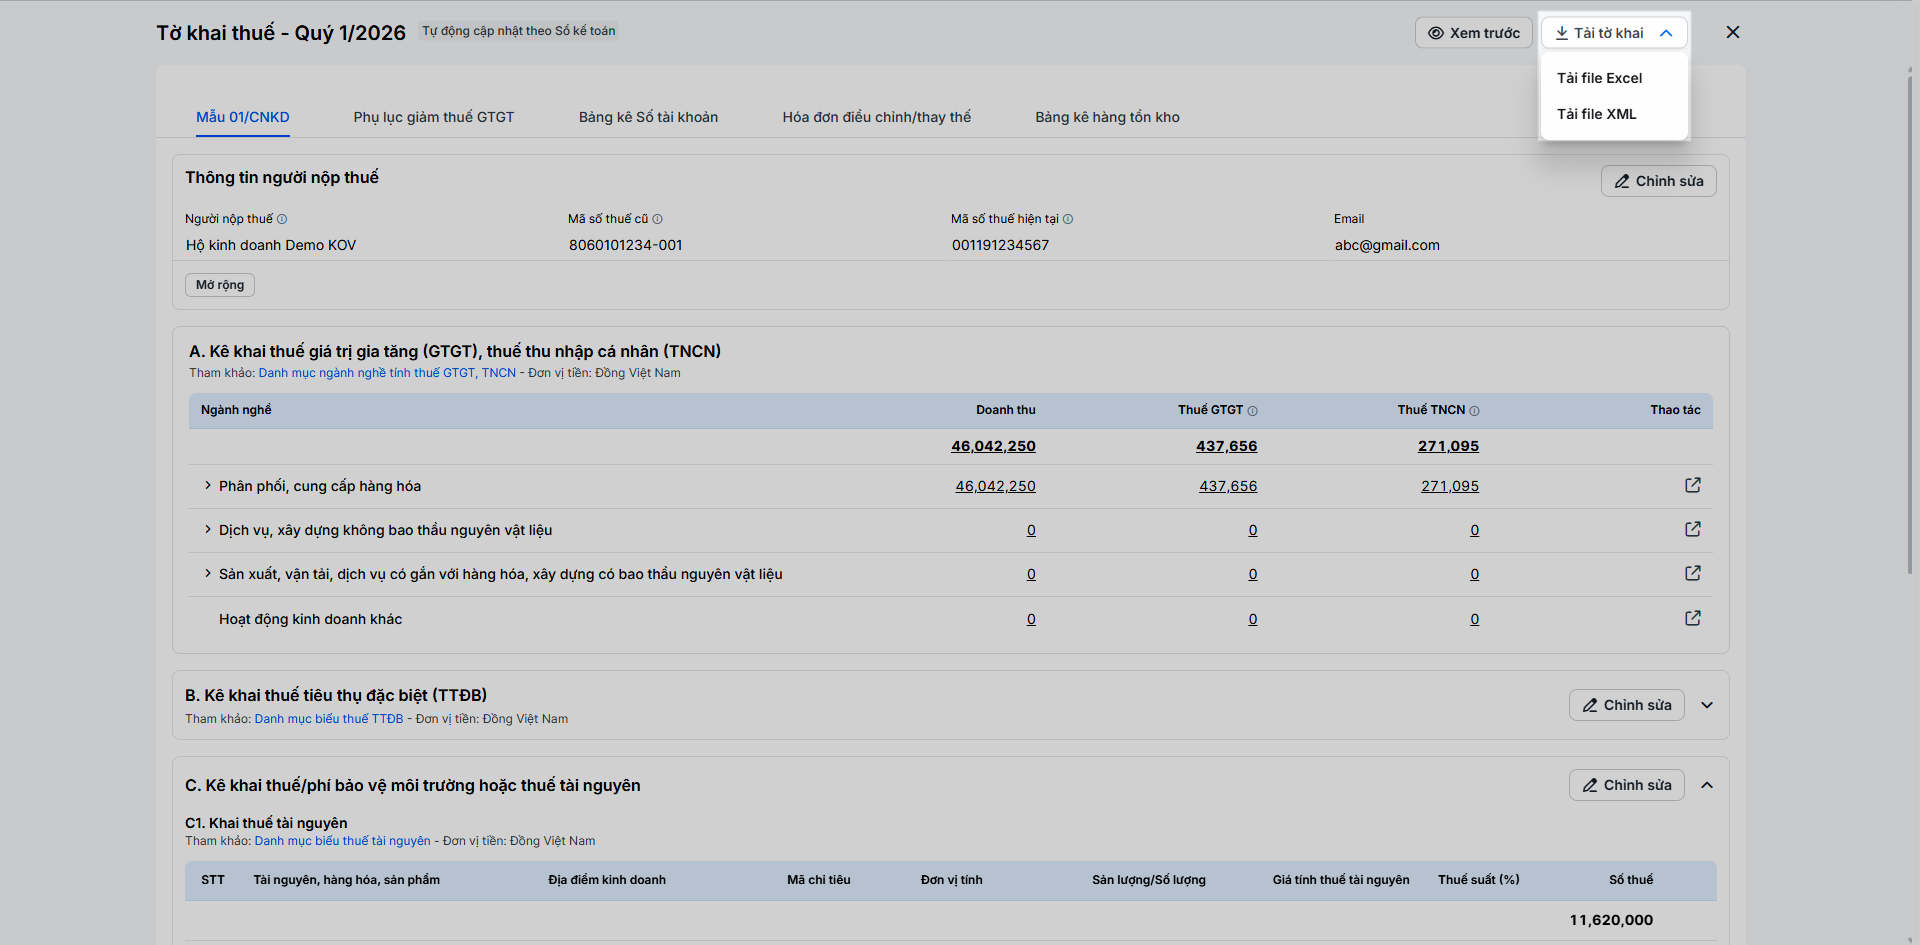
Task: Open external link for Phân phối, cung cấp hàng hóa
Action: pyautogui.click(x=1692, y=485)
